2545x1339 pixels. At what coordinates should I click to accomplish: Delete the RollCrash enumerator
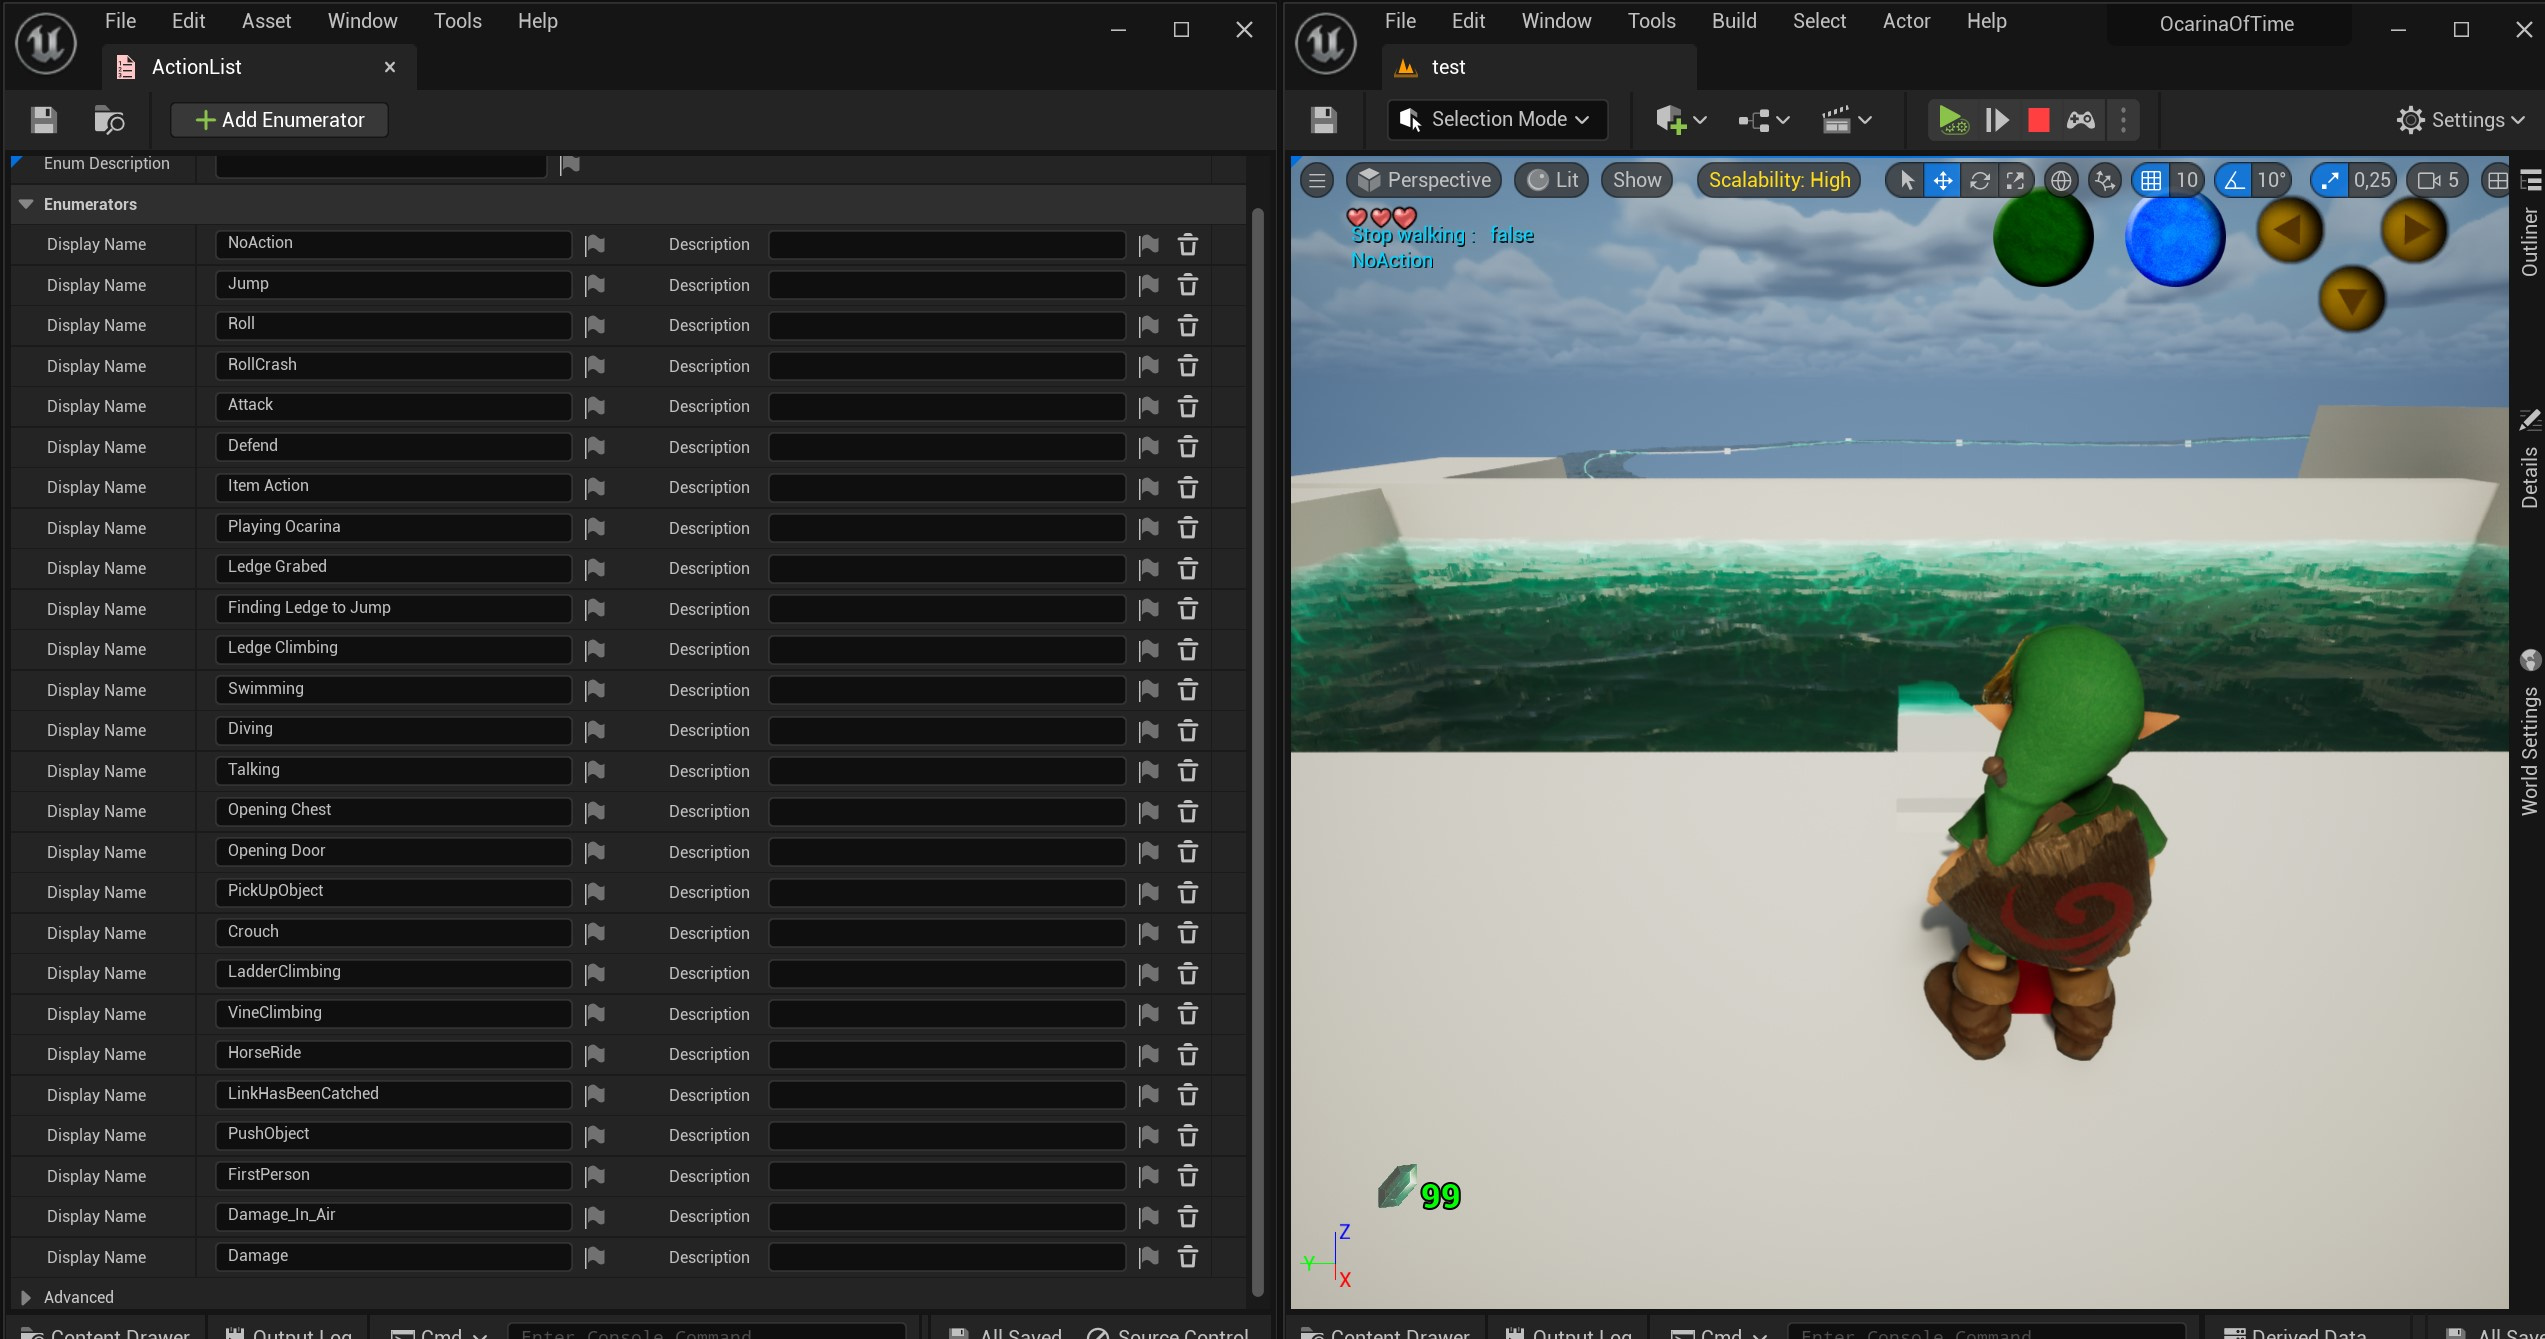click(x=1188, y=366)
